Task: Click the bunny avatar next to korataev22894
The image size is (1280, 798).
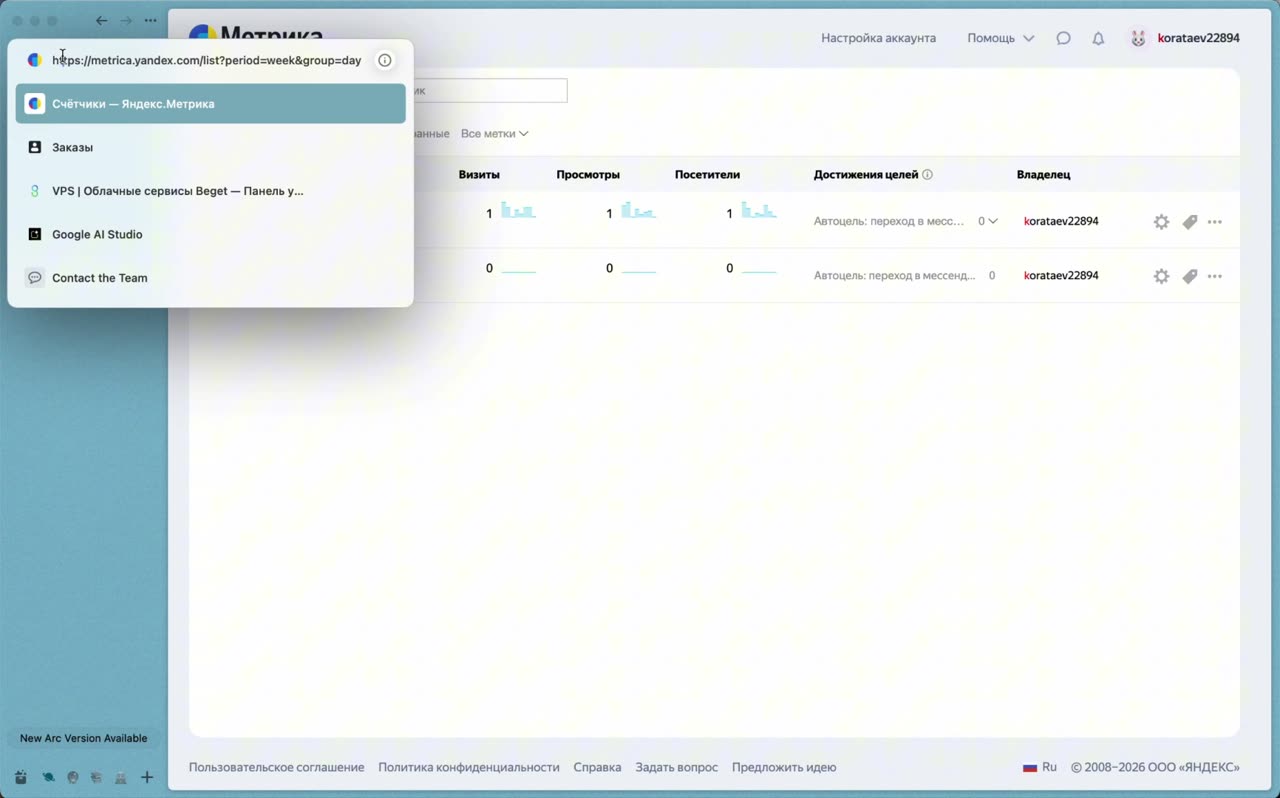Action: pos(1138,38)
